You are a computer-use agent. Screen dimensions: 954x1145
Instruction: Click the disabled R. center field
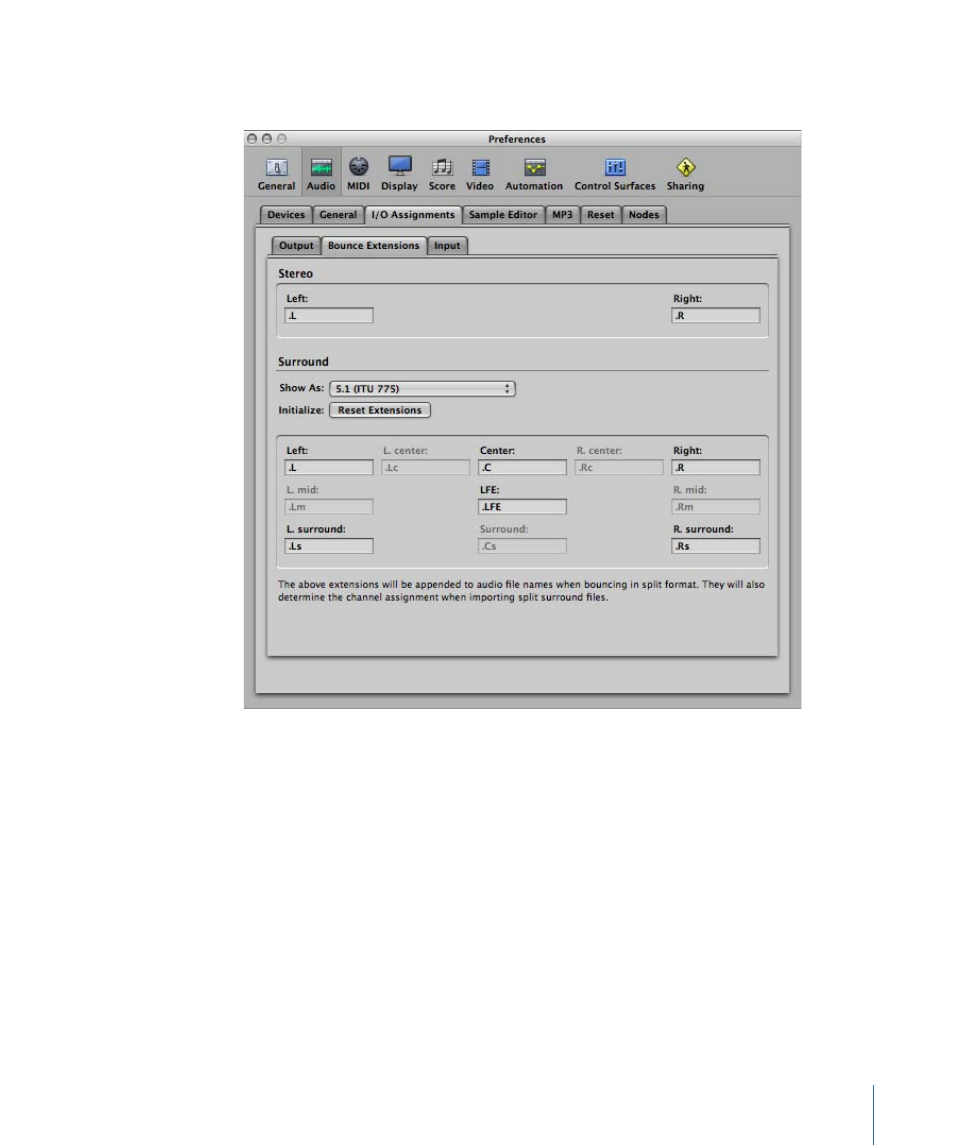[x=619, y=467]
